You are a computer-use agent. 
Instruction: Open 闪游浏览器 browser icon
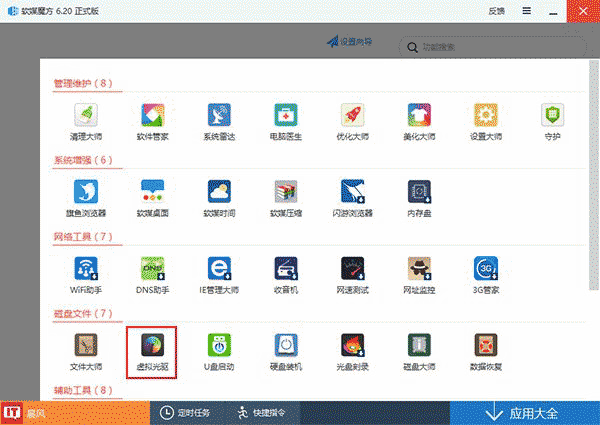352,198
